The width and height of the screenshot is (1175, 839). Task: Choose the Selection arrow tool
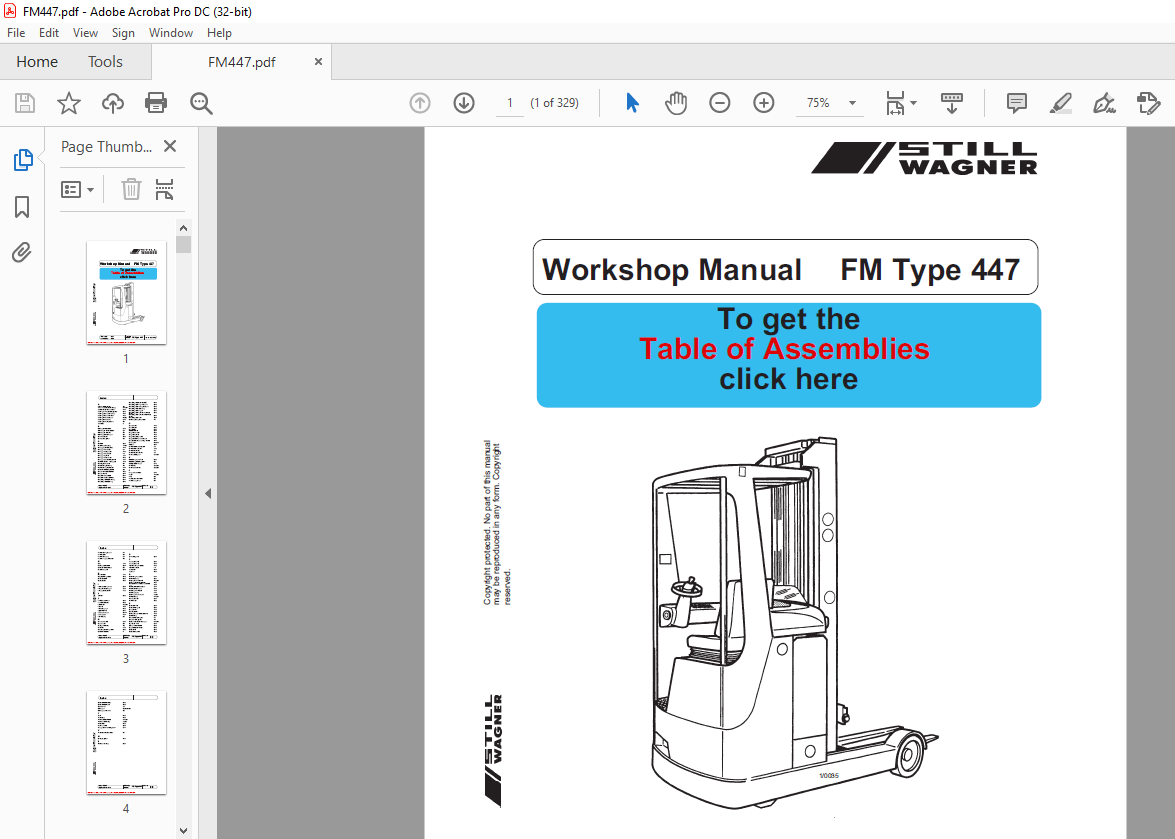[x=632, y=103]
